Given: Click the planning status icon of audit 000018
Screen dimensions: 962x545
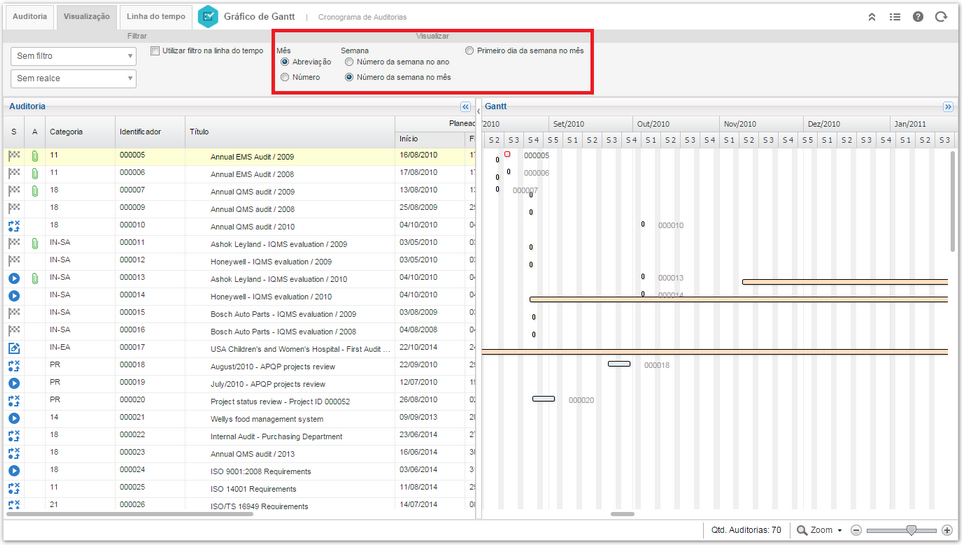Looking at the screenshot, I should [x=14, y=366].
